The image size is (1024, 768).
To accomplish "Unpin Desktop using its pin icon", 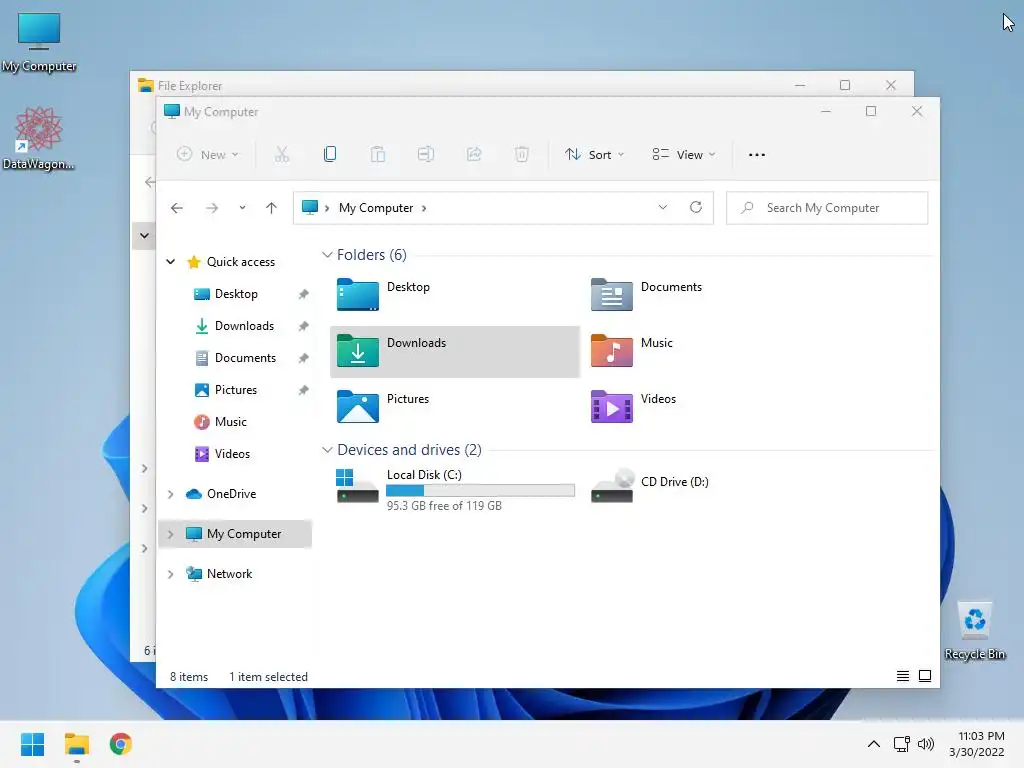I will click(x=303, y=295).
